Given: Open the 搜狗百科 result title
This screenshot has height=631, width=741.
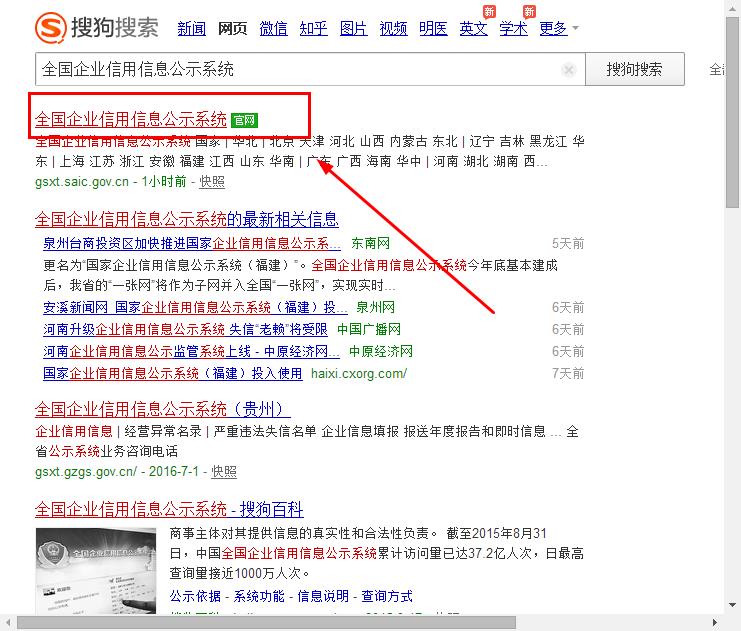Looking at the screenshot, I should (169, 510).
